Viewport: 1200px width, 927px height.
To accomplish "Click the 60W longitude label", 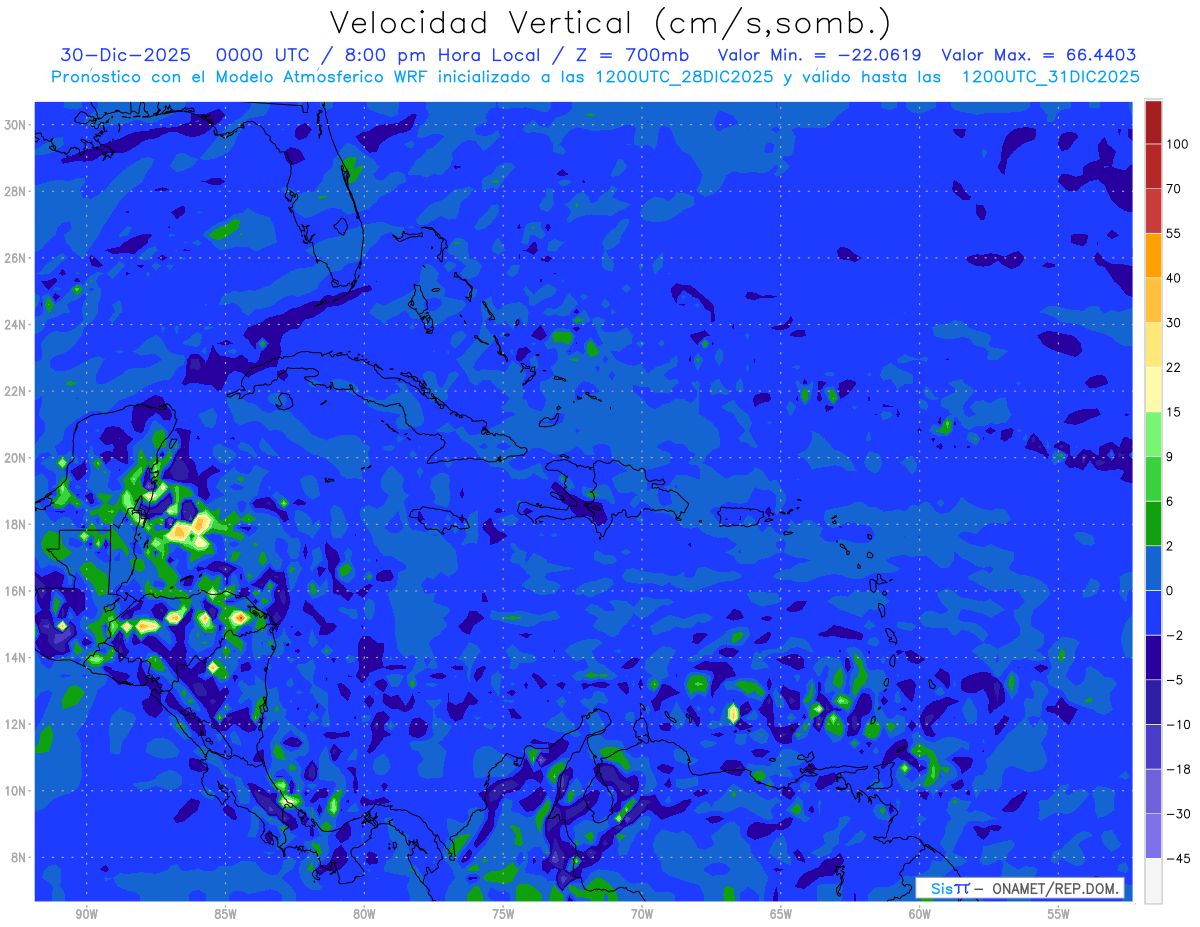I will (x=920, y=914).
